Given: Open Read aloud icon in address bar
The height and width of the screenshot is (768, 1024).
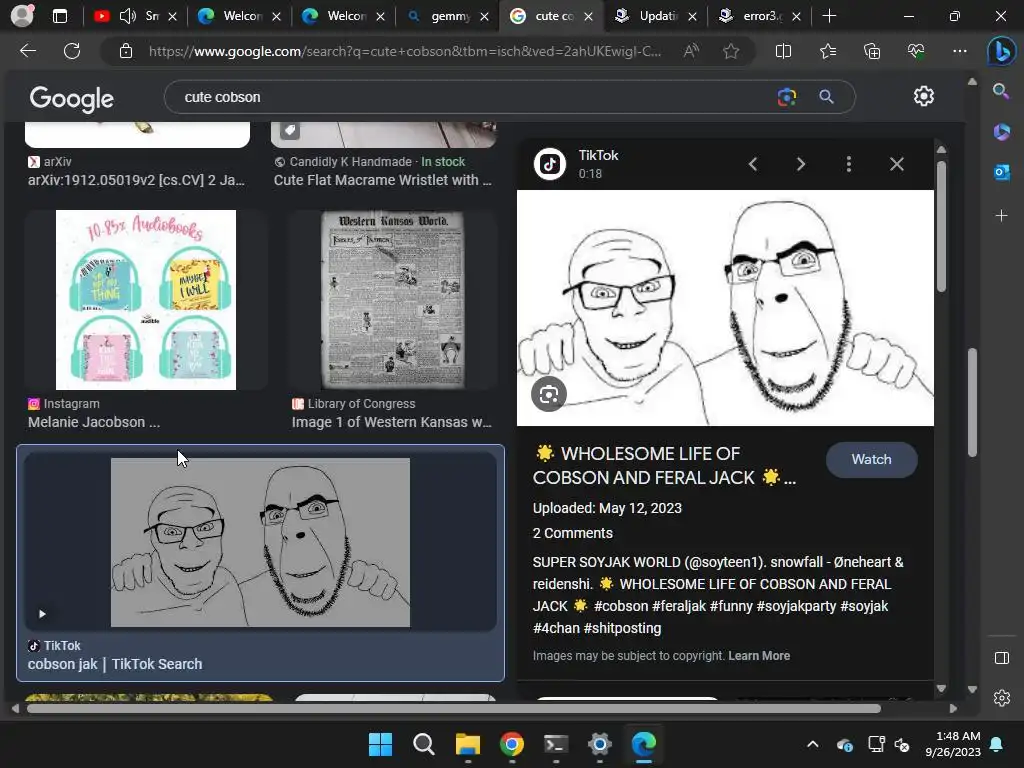Looking at the screenshot, I should pos(690,51).
